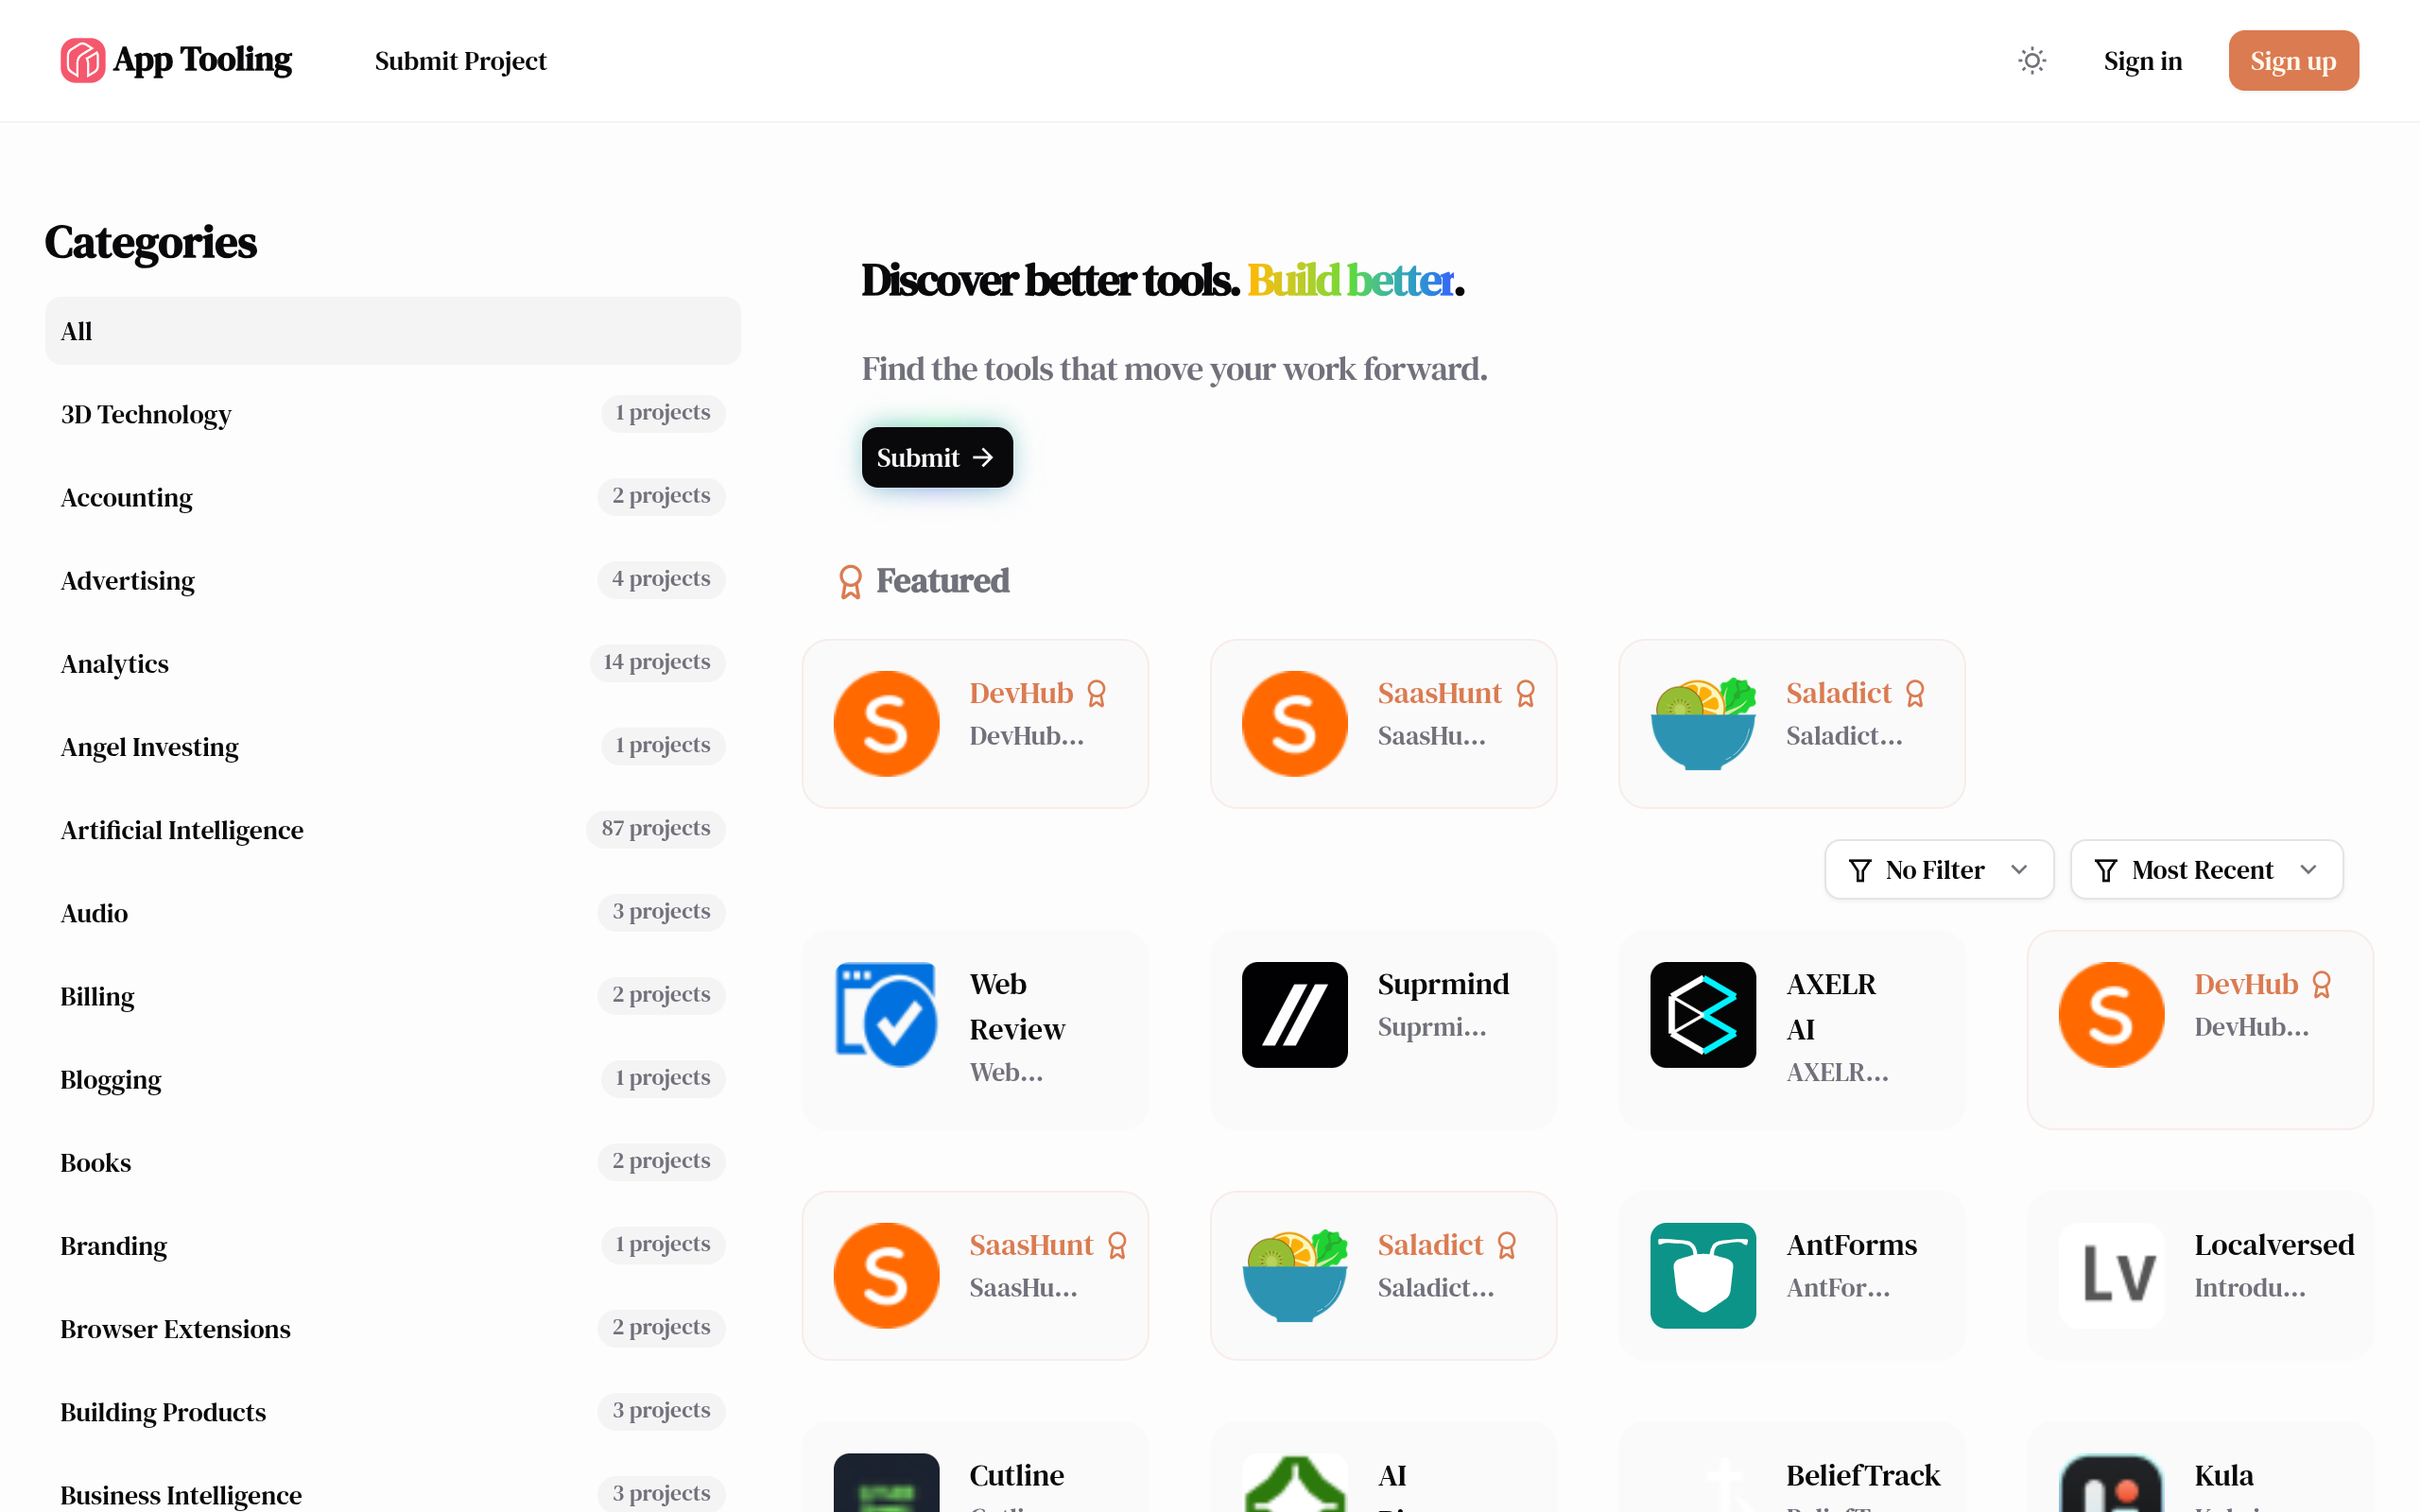
Task: Click the Cutline dark logo icon
Action: (886, 1483)
